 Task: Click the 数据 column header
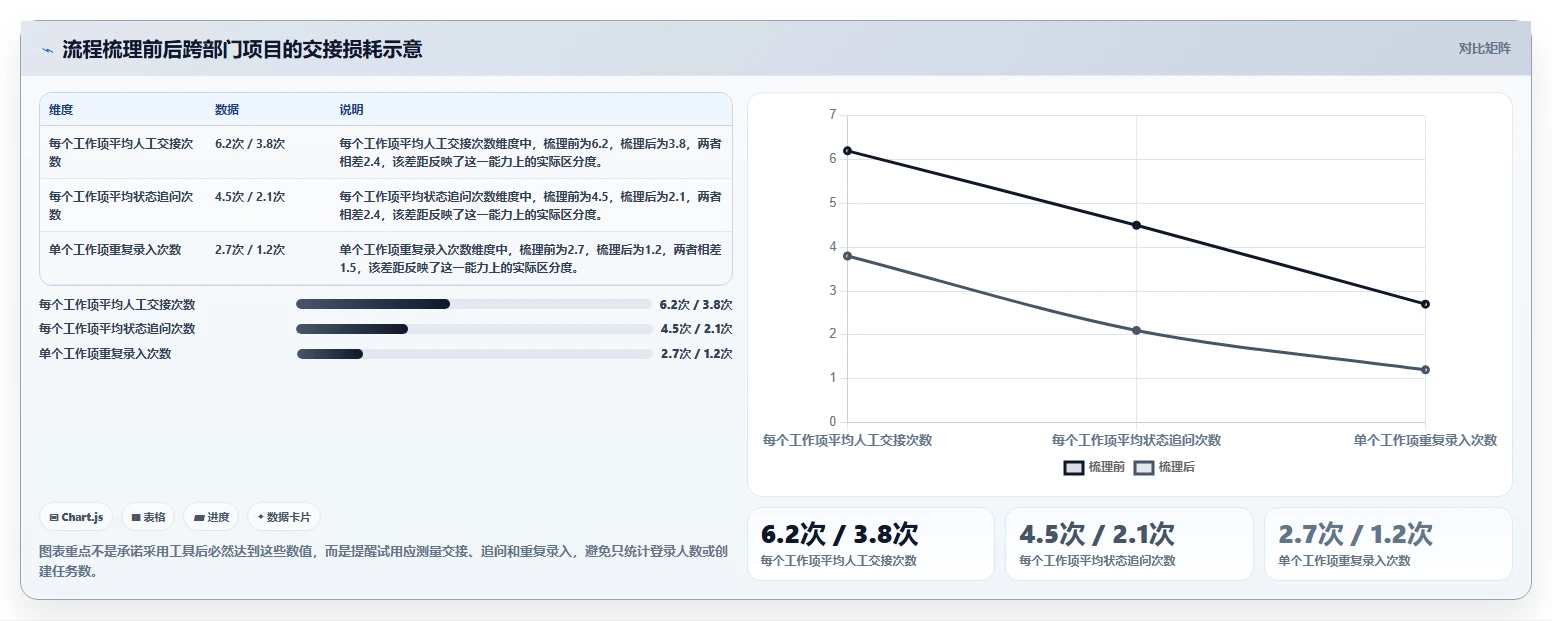[x=227, y=110]
